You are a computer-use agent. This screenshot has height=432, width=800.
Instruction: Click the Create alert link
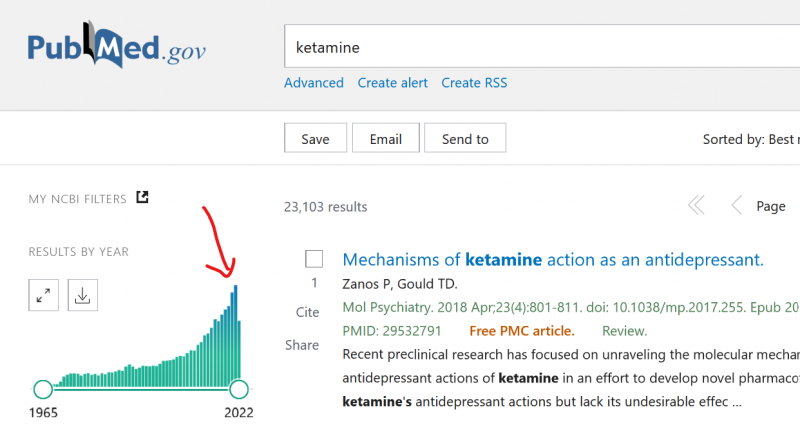393,83
